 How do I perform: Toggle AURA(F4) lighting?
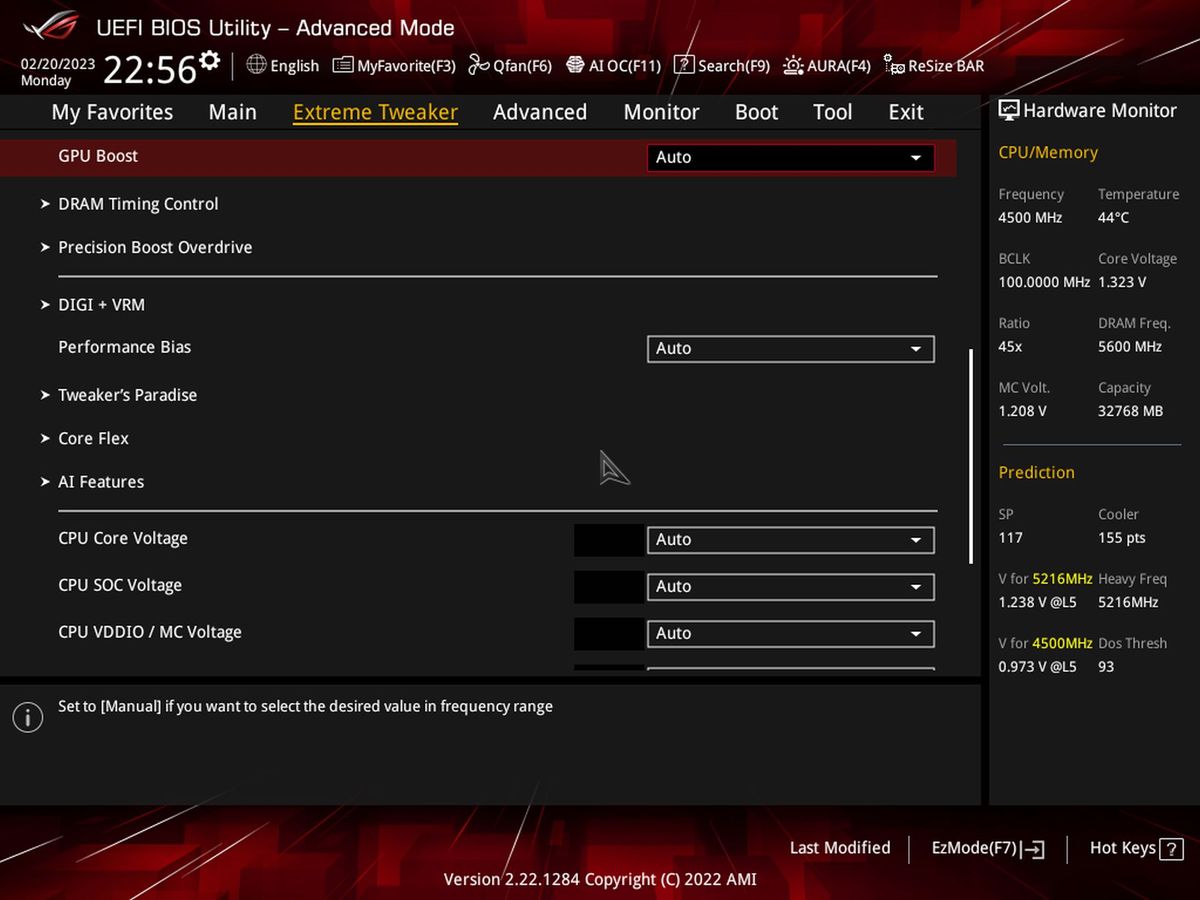coord(827,66)
